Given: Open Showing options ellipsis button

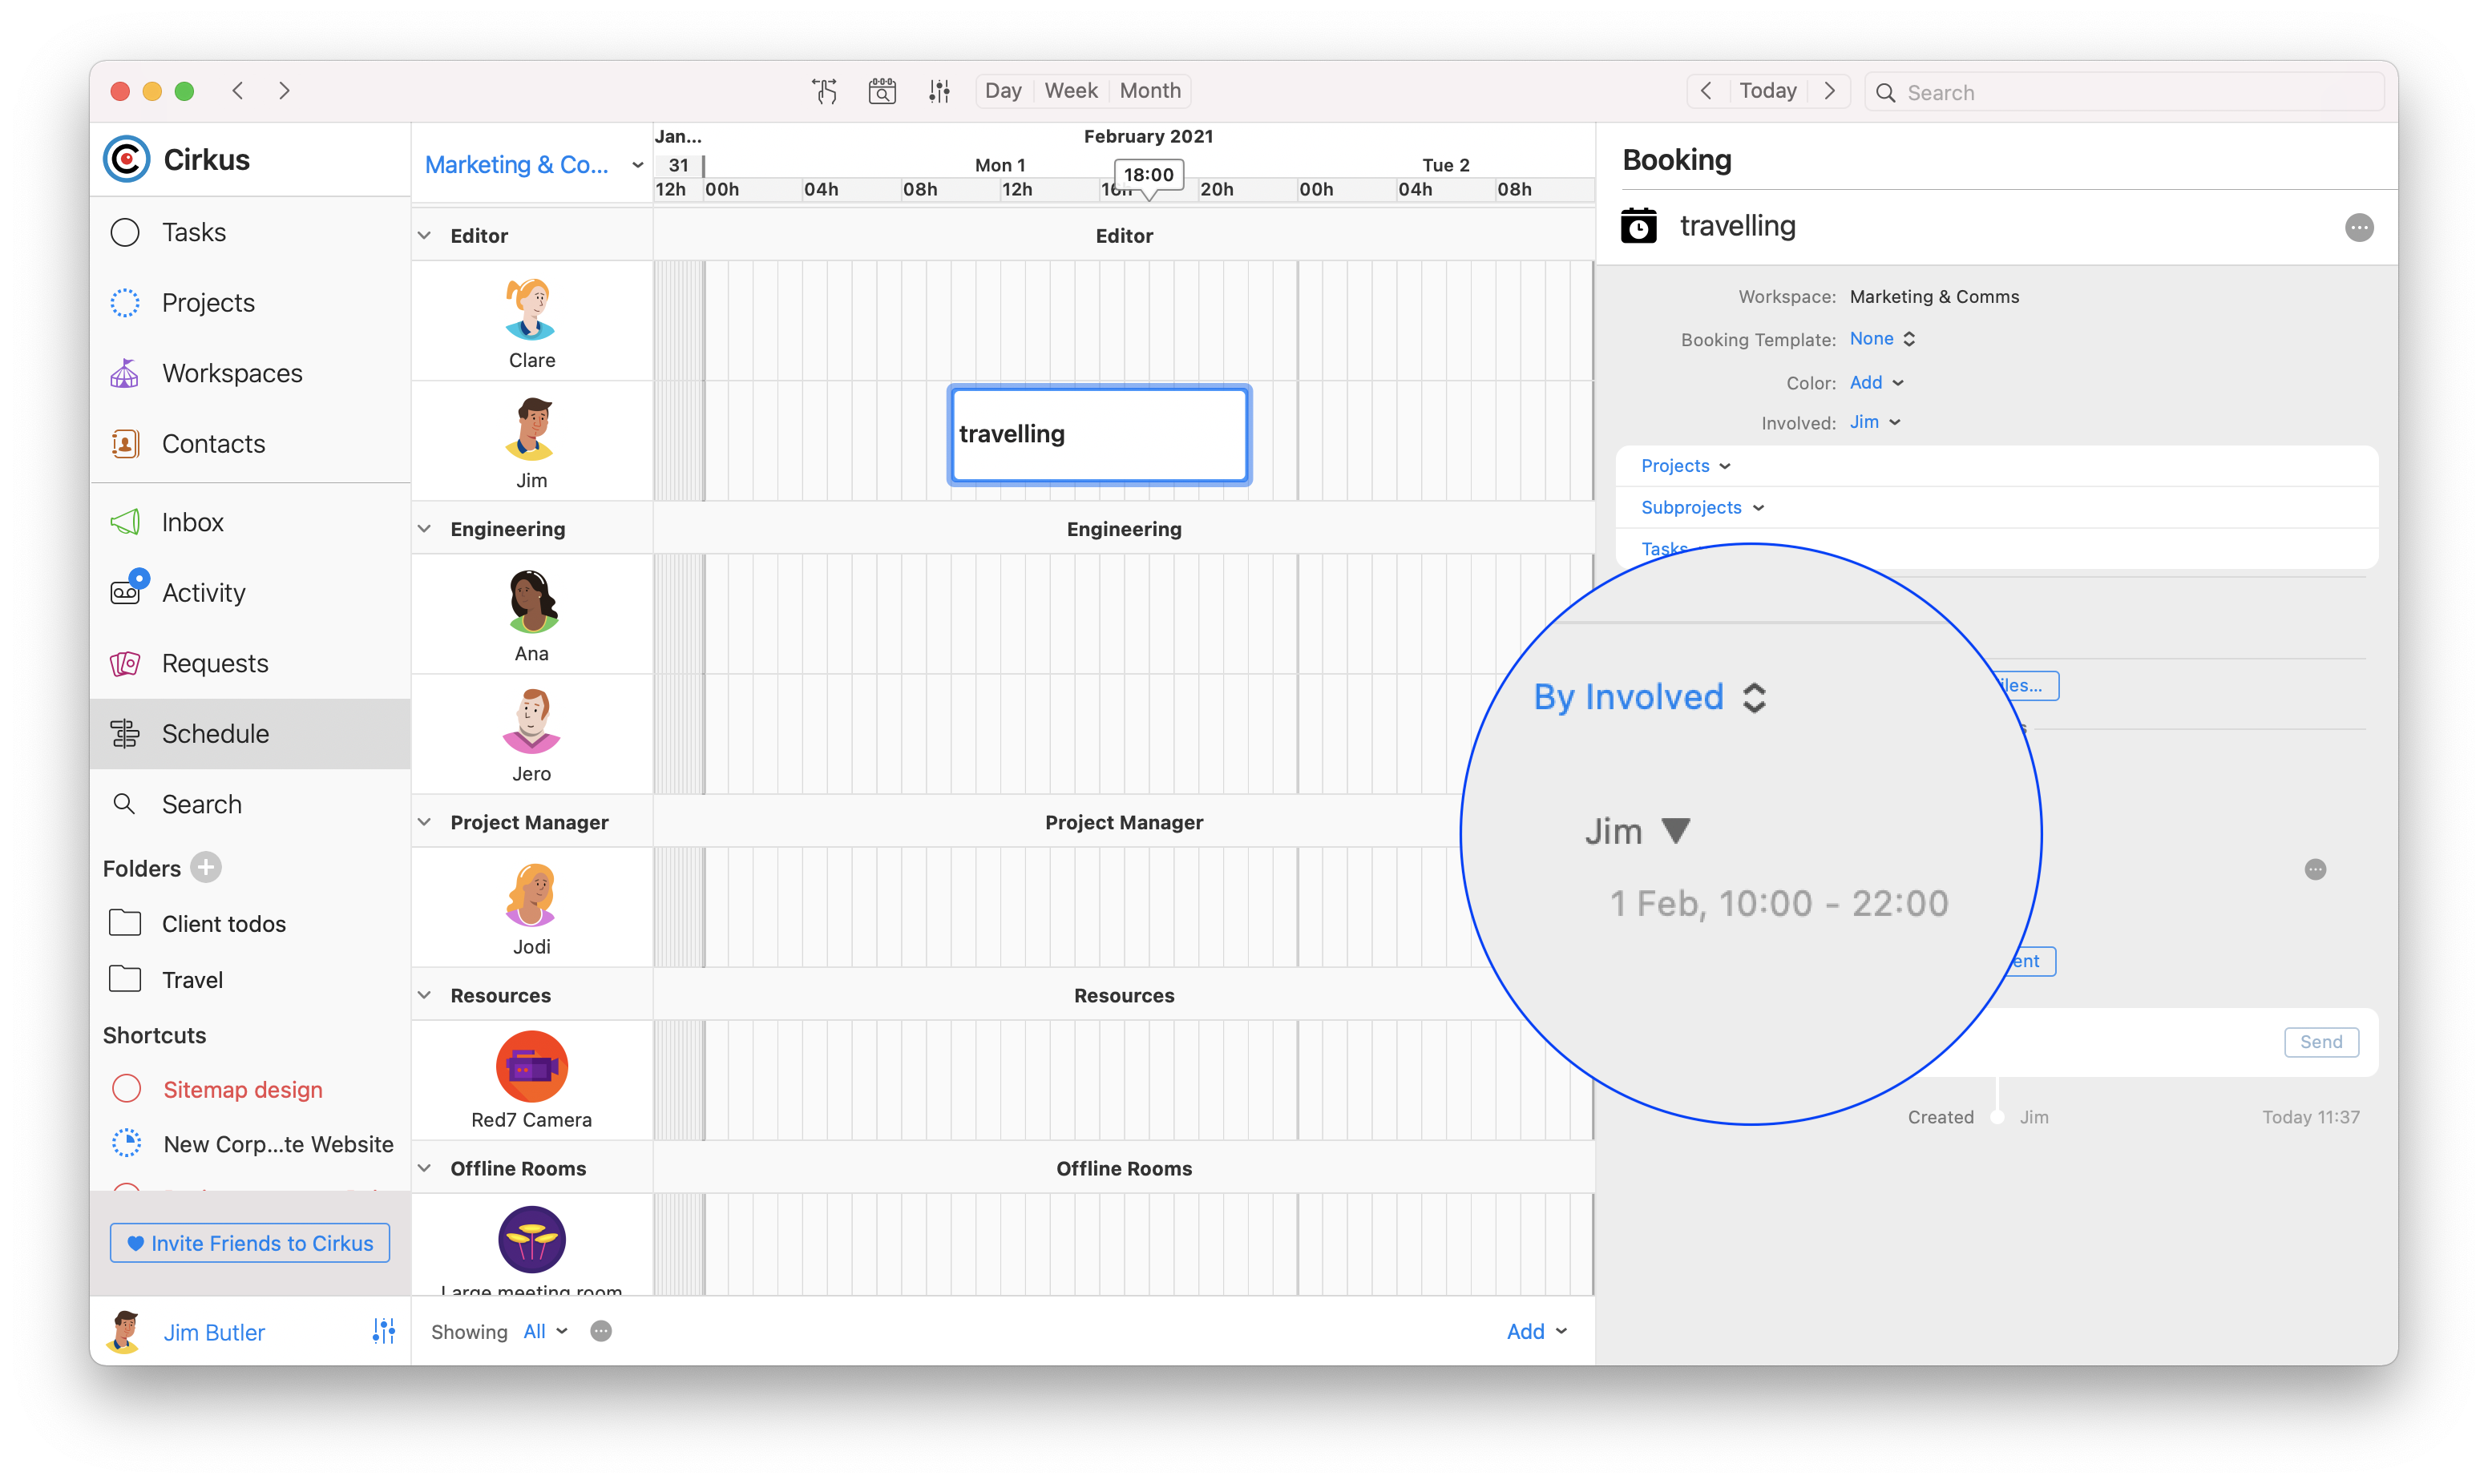Looking at the screenshot, I should (x=601, y=1331).
